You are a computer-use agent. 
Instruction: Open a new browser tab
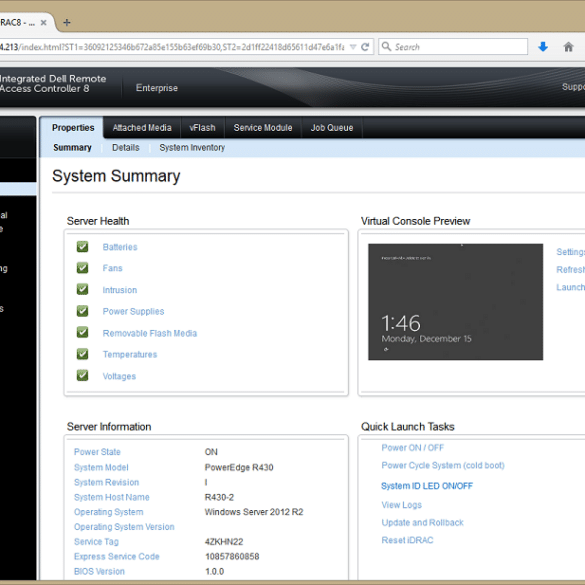pos(67,23)
